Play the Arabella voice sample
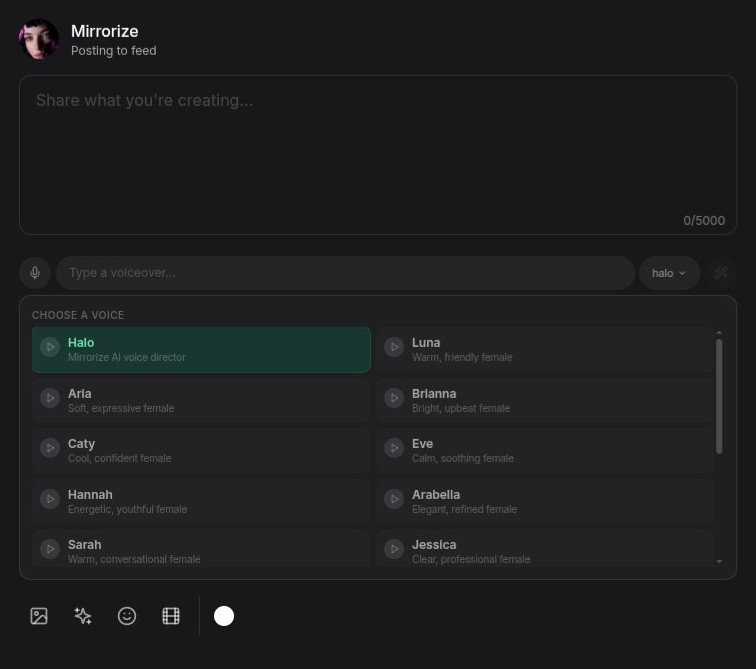 click(x=394, y=499)
